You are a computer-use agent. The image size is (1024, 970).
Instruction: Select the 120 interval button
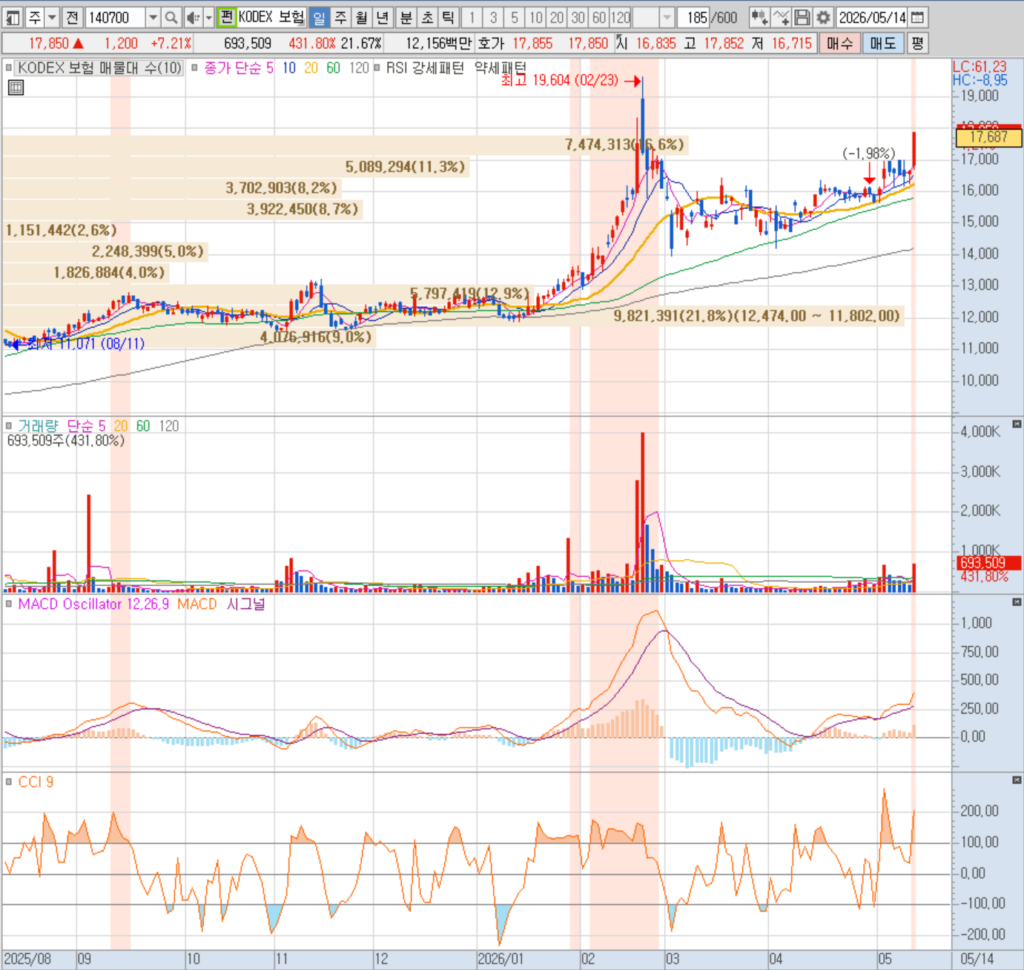point(620,18)
